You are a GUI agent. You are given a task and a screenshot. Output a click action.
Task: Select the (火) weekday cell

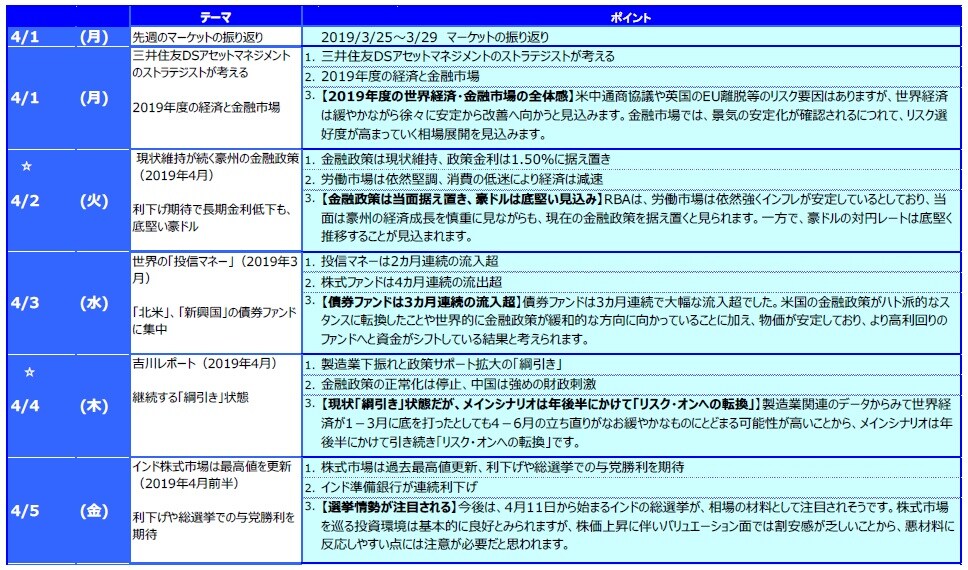tap(93, 200)
